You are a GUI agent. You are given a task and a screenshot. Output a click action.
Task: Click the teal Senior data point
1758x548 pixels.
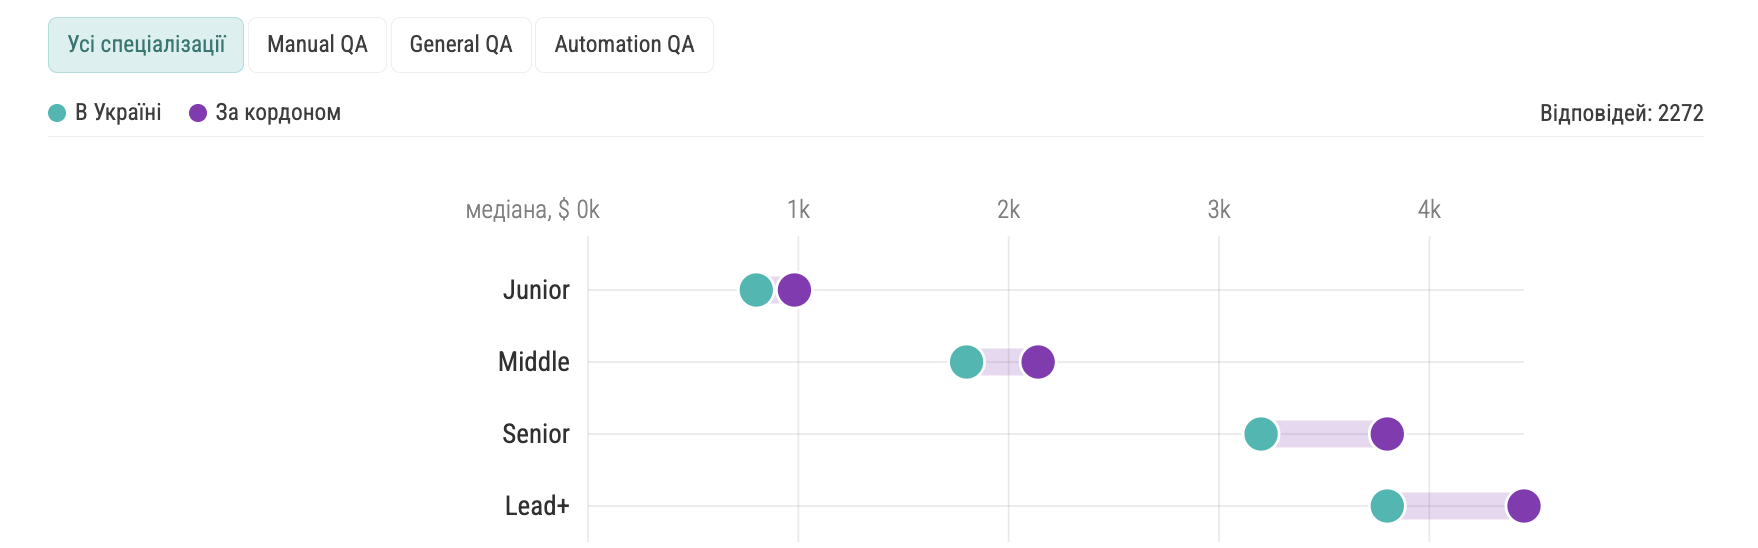click(1261, 434)
